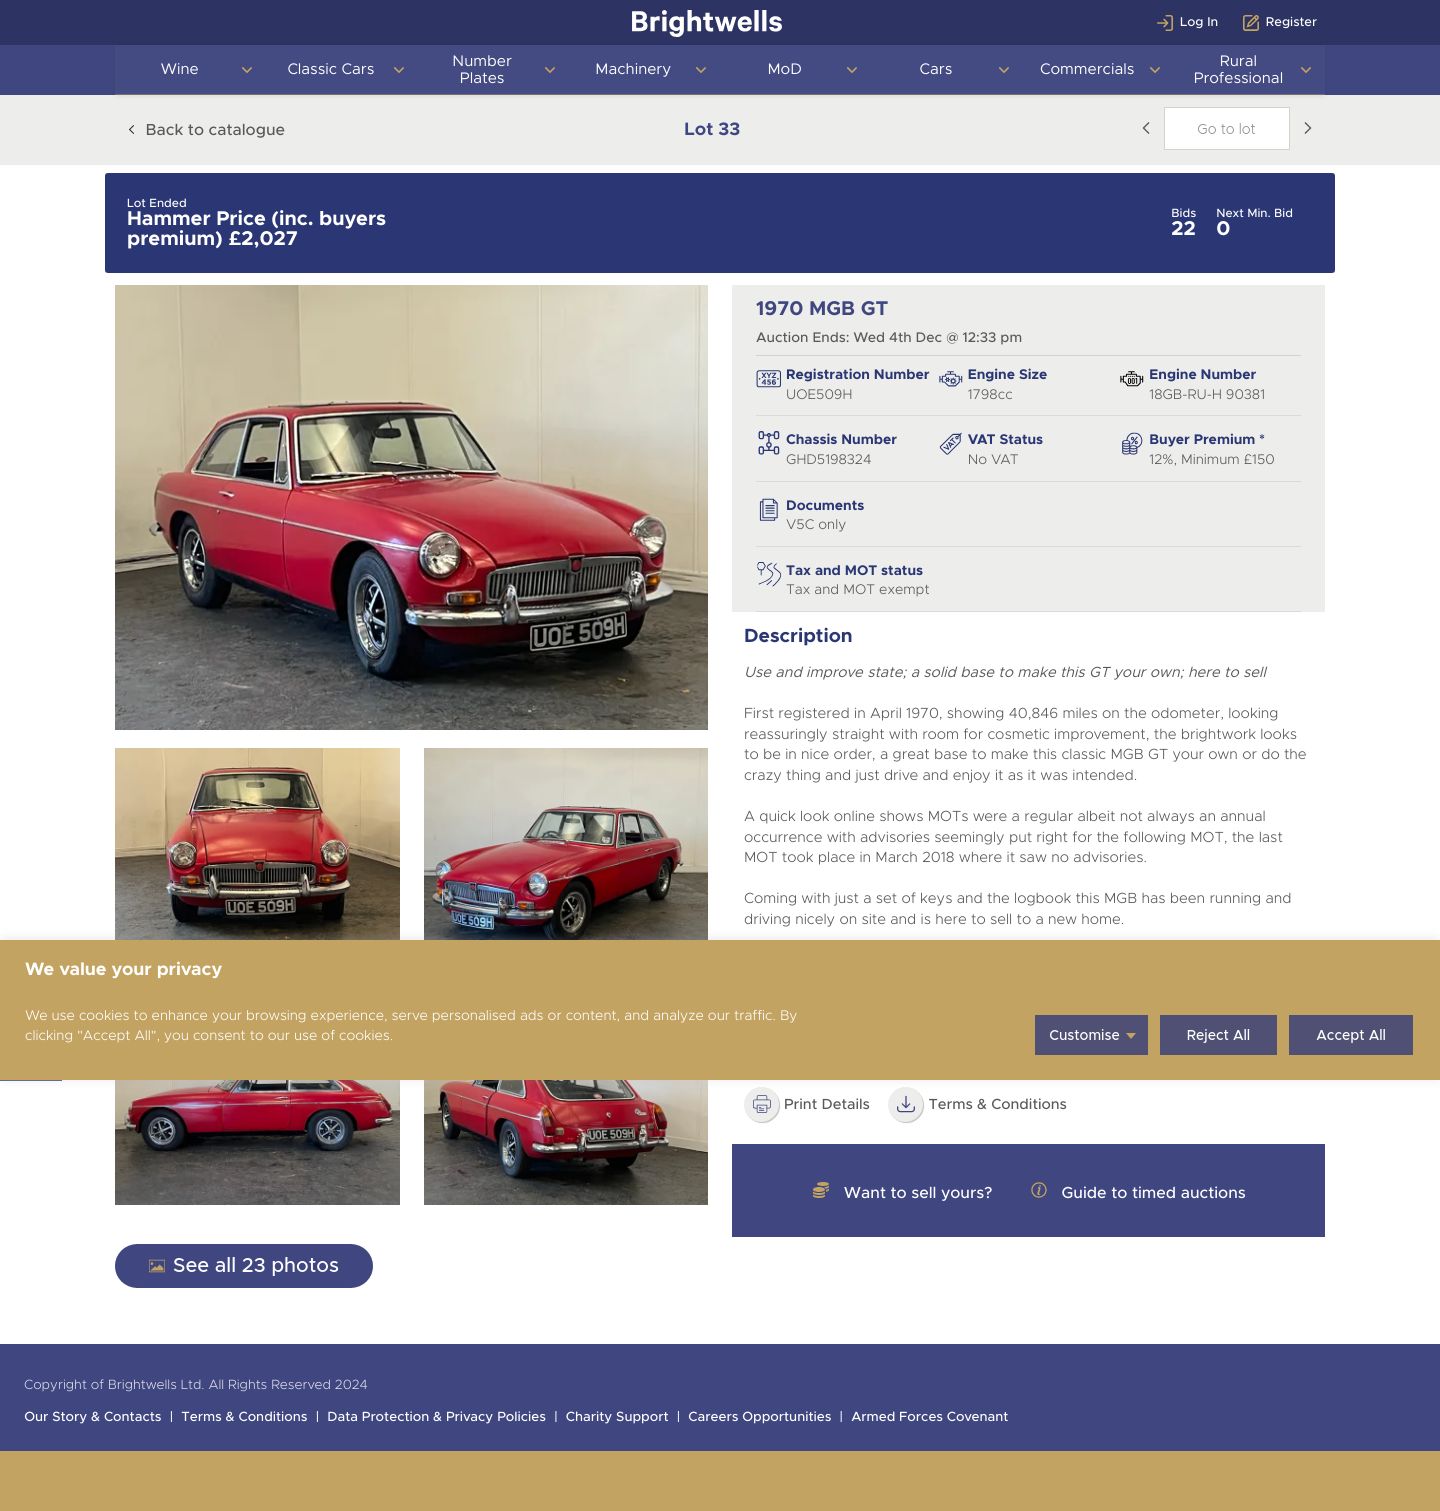Open the Terms & Conditions download link text
The image size is (1440, 1511).
998,1104
